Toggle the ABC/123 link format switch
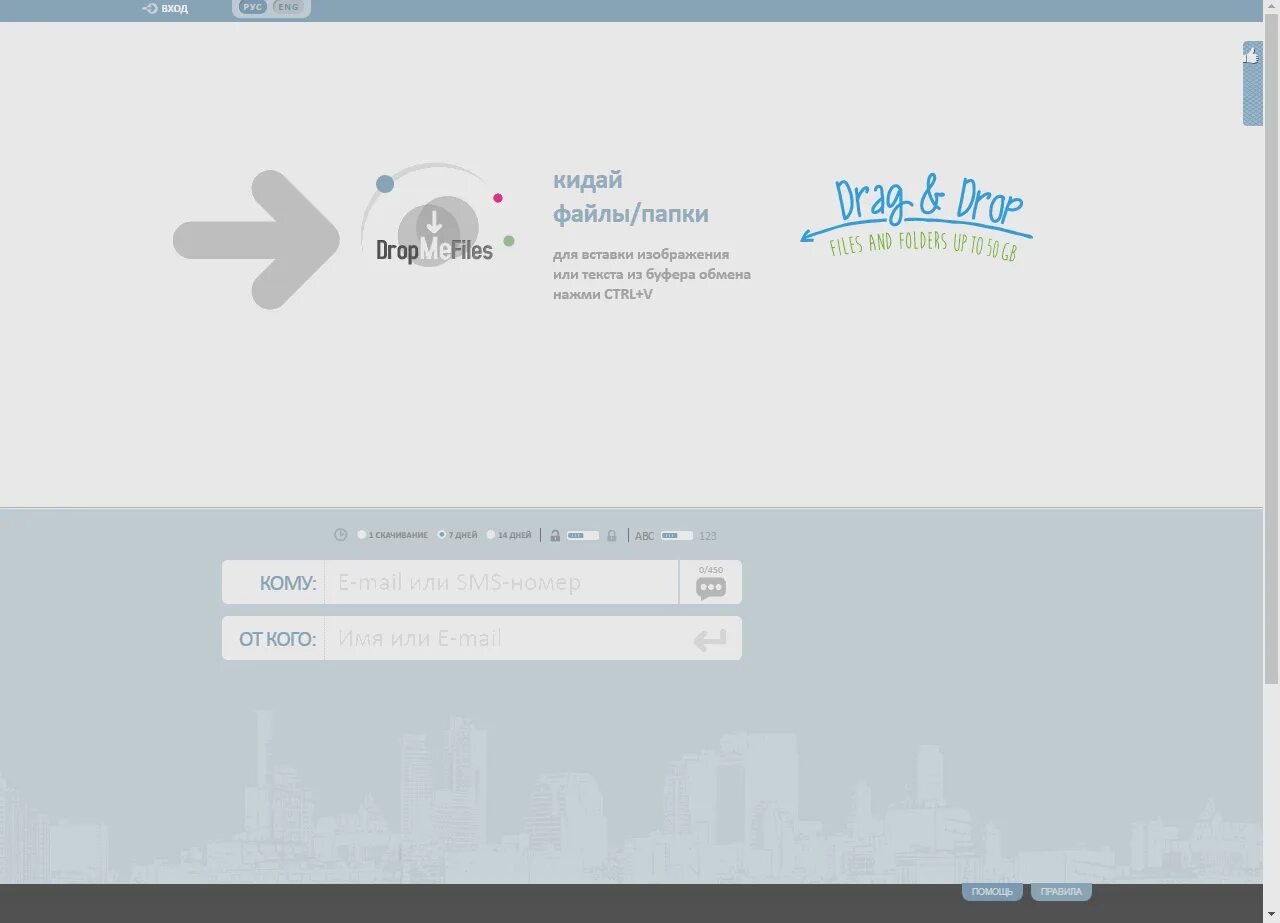 tap(677, 535)
